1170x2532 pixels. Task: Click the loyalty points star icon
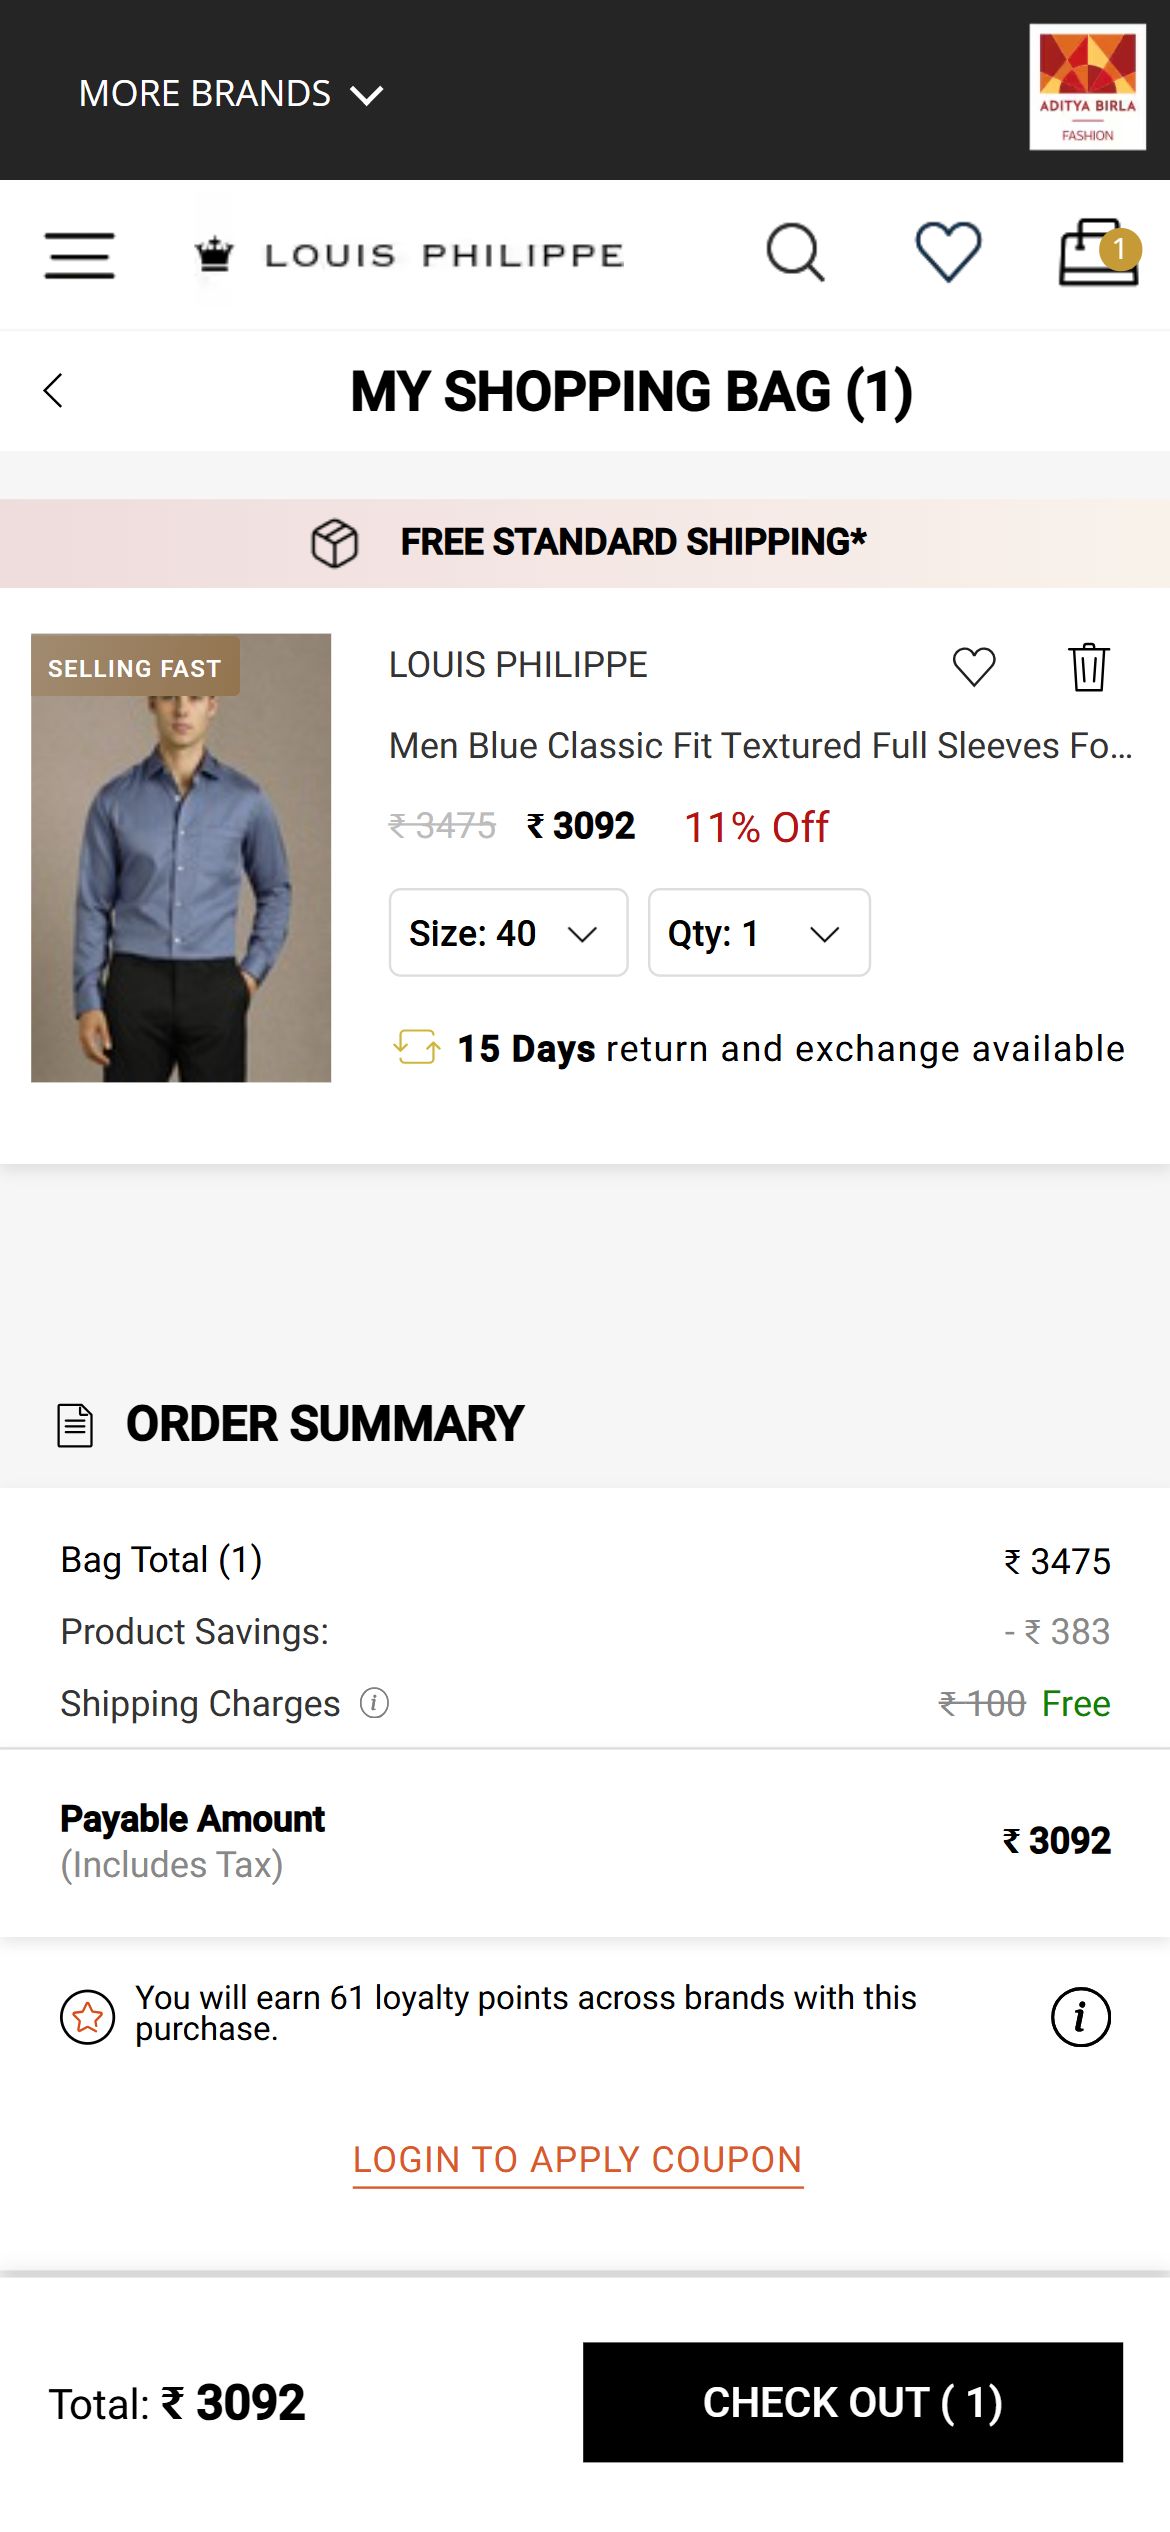tap(88, 2017)
